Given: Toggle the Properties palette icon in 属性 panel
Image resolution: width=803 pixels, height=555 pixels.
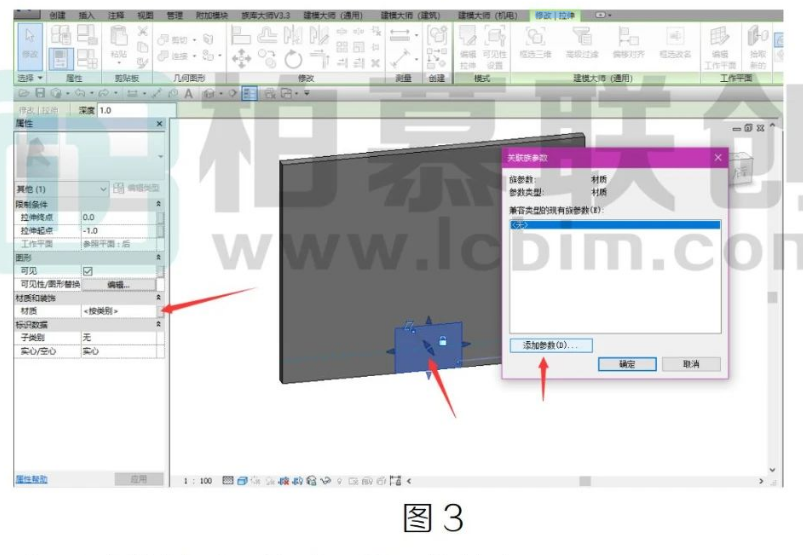Looking at the screenshot, I should (60, 58).
